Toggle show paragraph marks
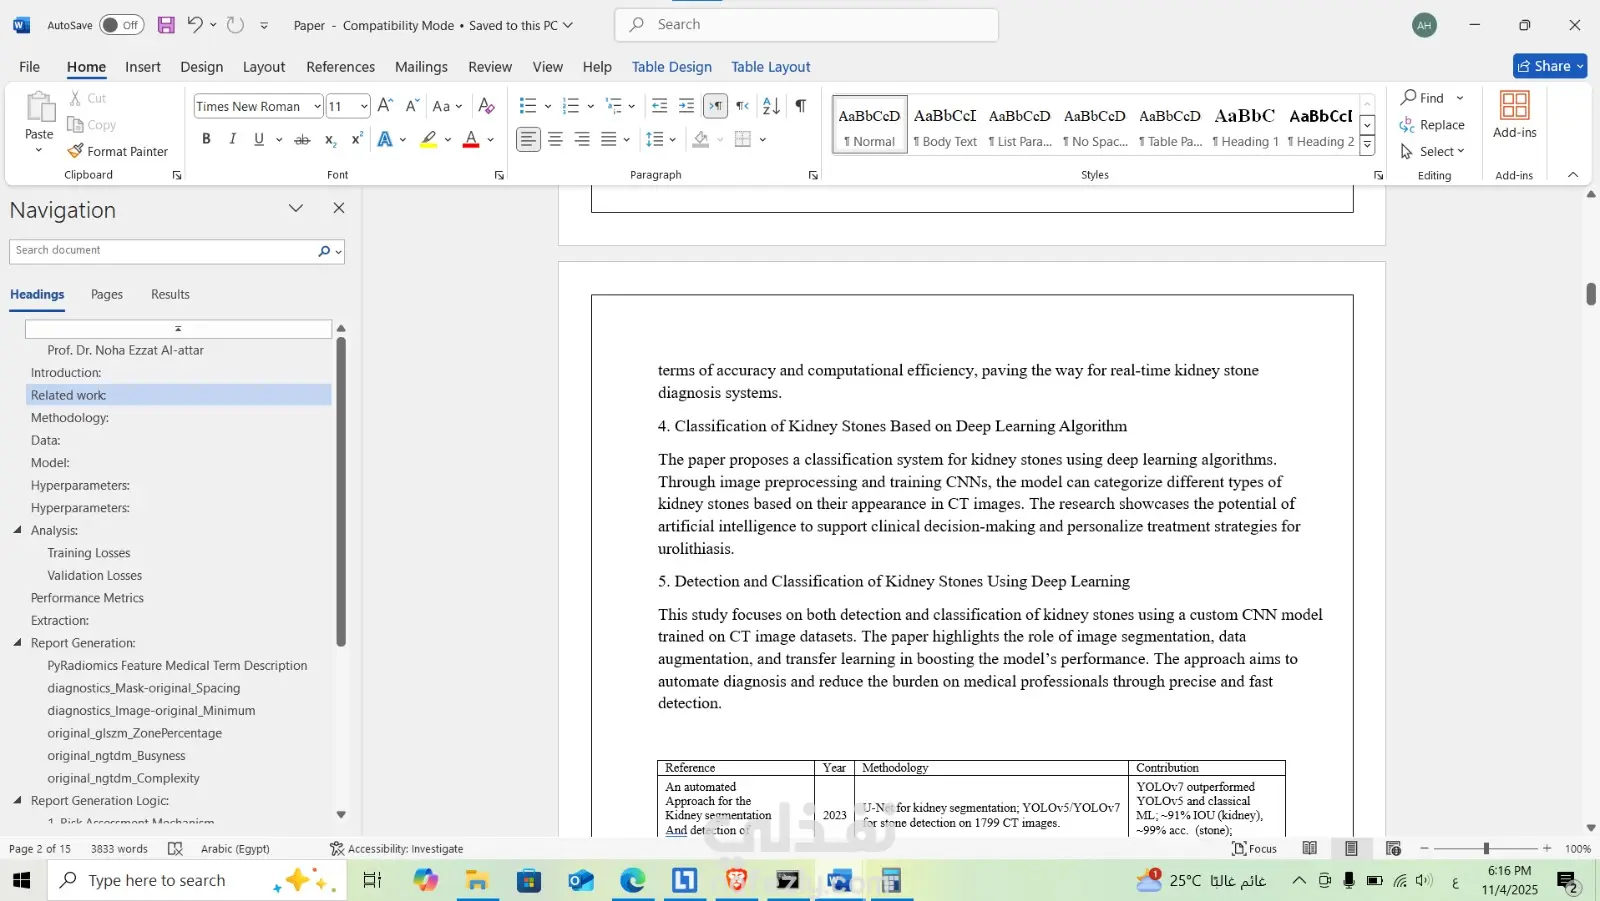This screenshot has height=901, width=1600. [x=801, y=106]
